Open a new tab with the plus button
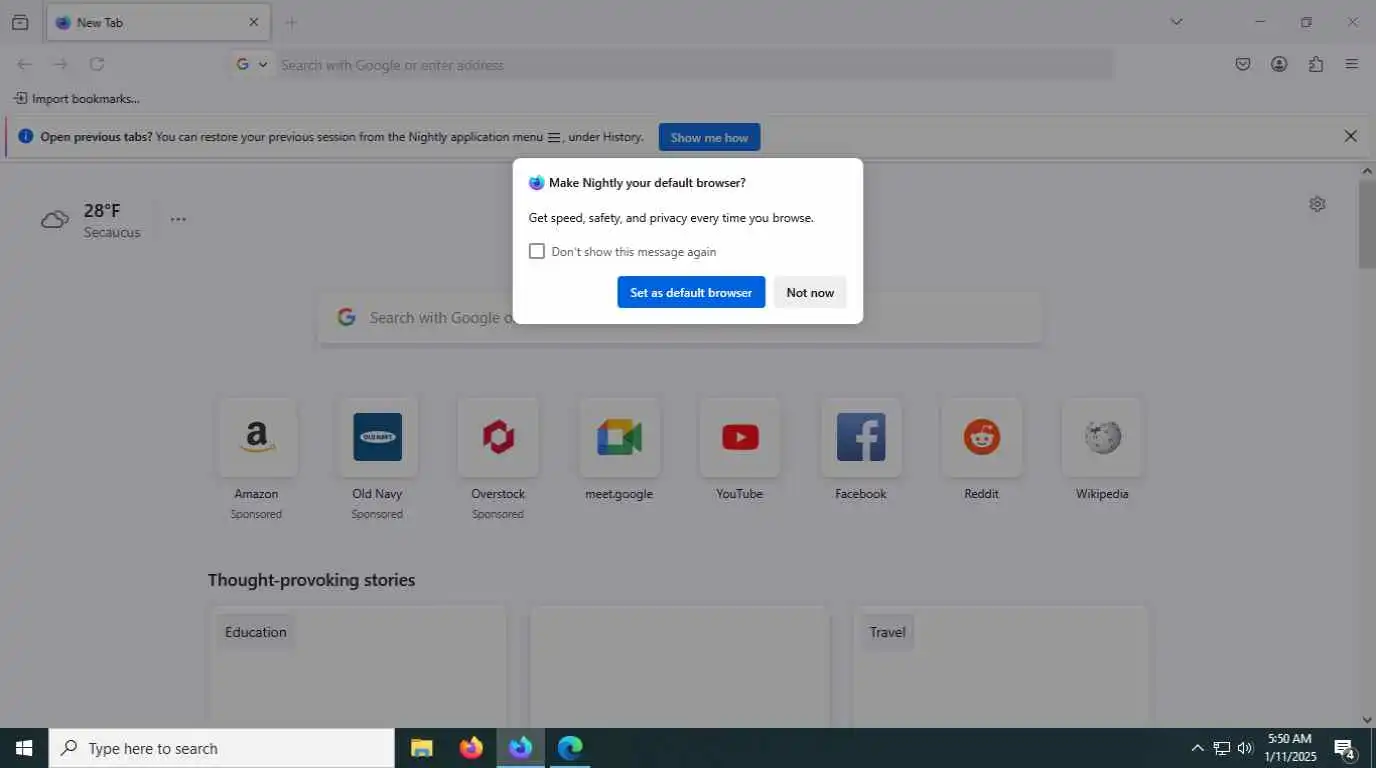The width and height of the screenshot is (1376, 768). [291, 22]
